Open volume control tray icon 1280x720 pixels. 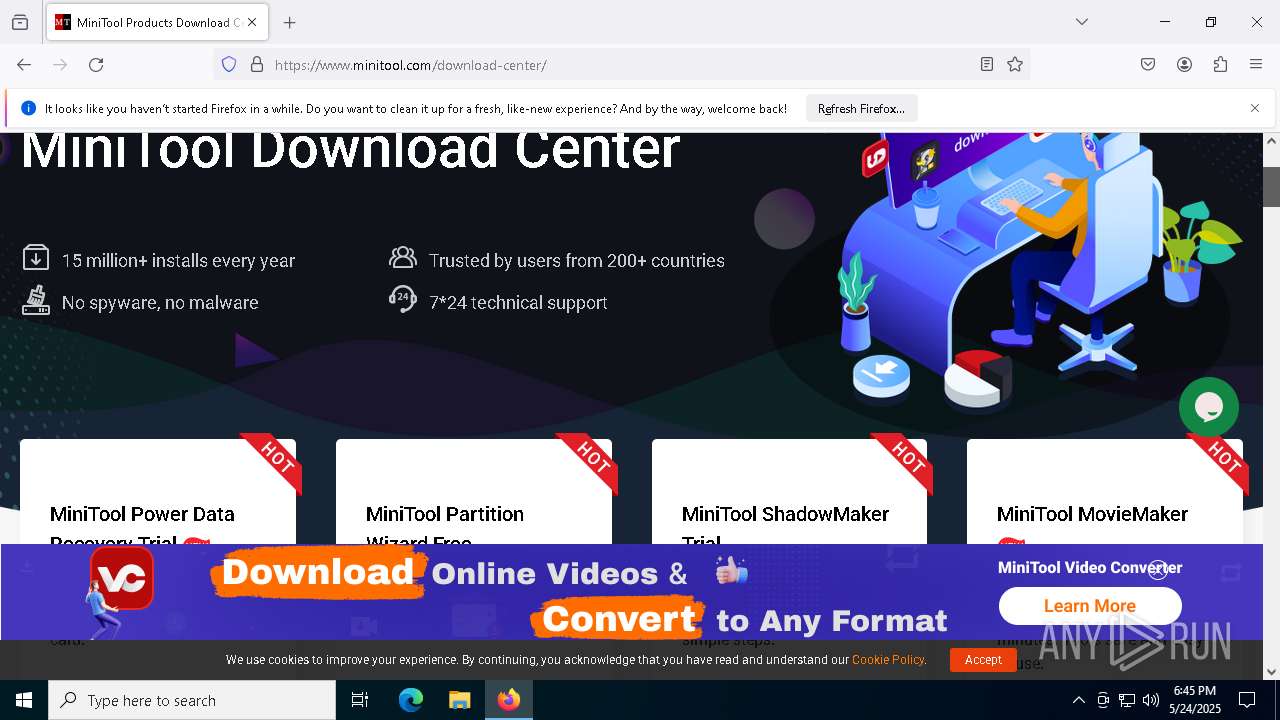coord(1151,700)
